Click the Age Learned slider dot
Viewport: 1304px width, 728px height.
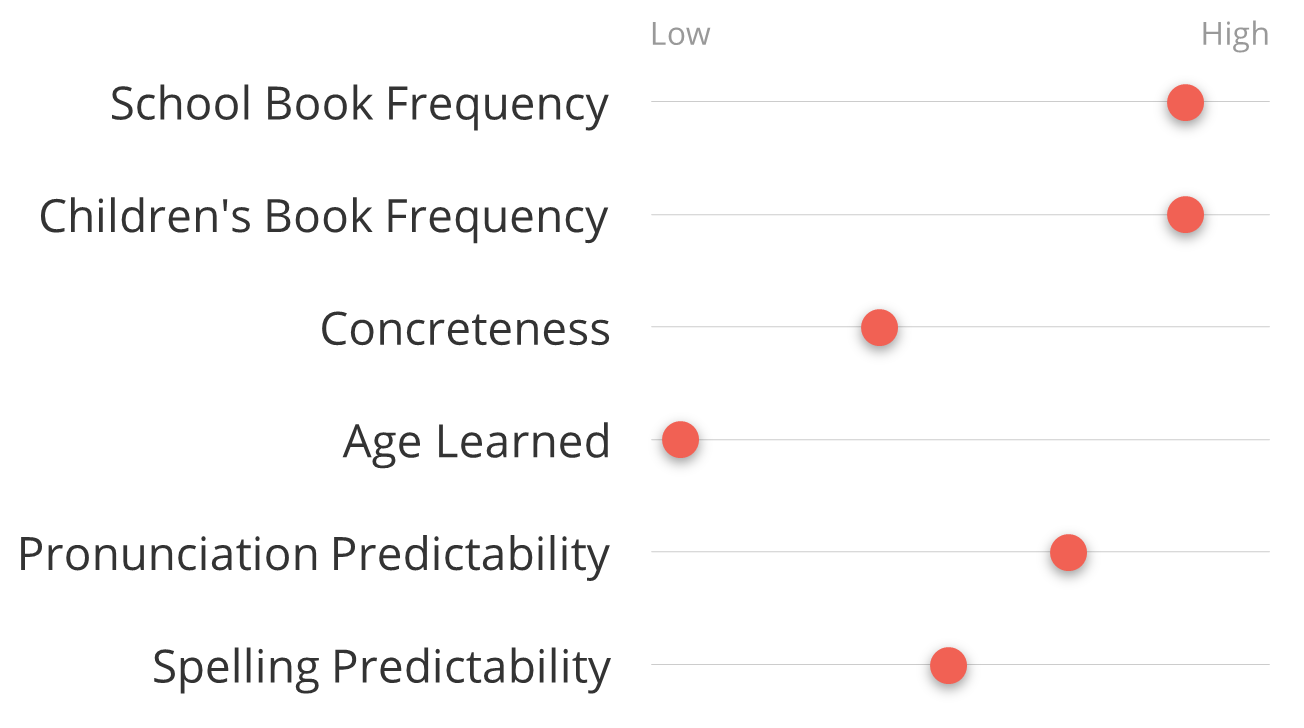click(x=680, y=440)
